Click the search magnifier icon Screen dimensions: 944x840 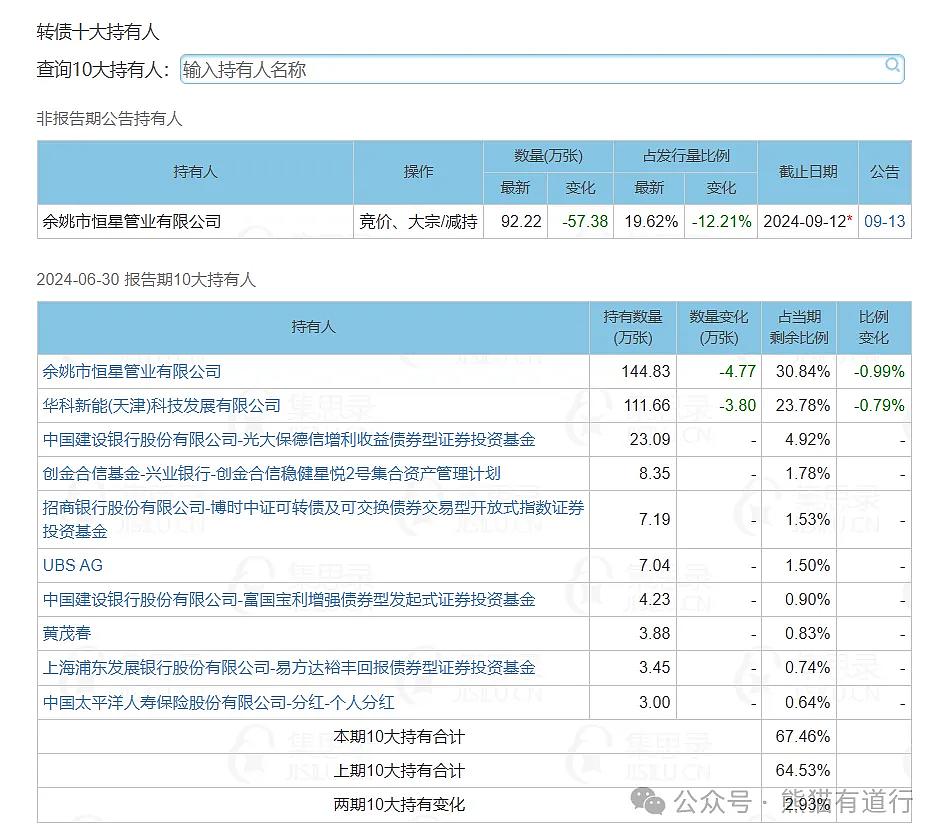(x=892, y=66)
